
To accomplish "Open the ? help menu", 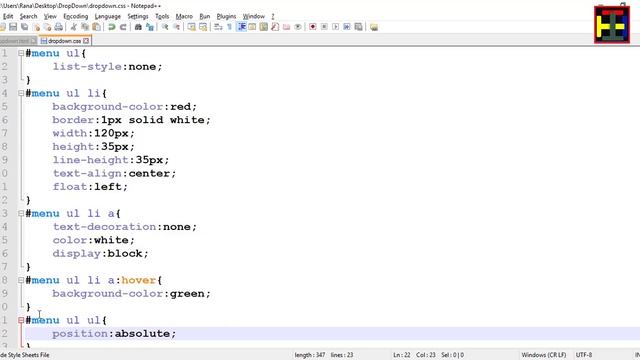I will pyautogui.click(x=273, y=16).
